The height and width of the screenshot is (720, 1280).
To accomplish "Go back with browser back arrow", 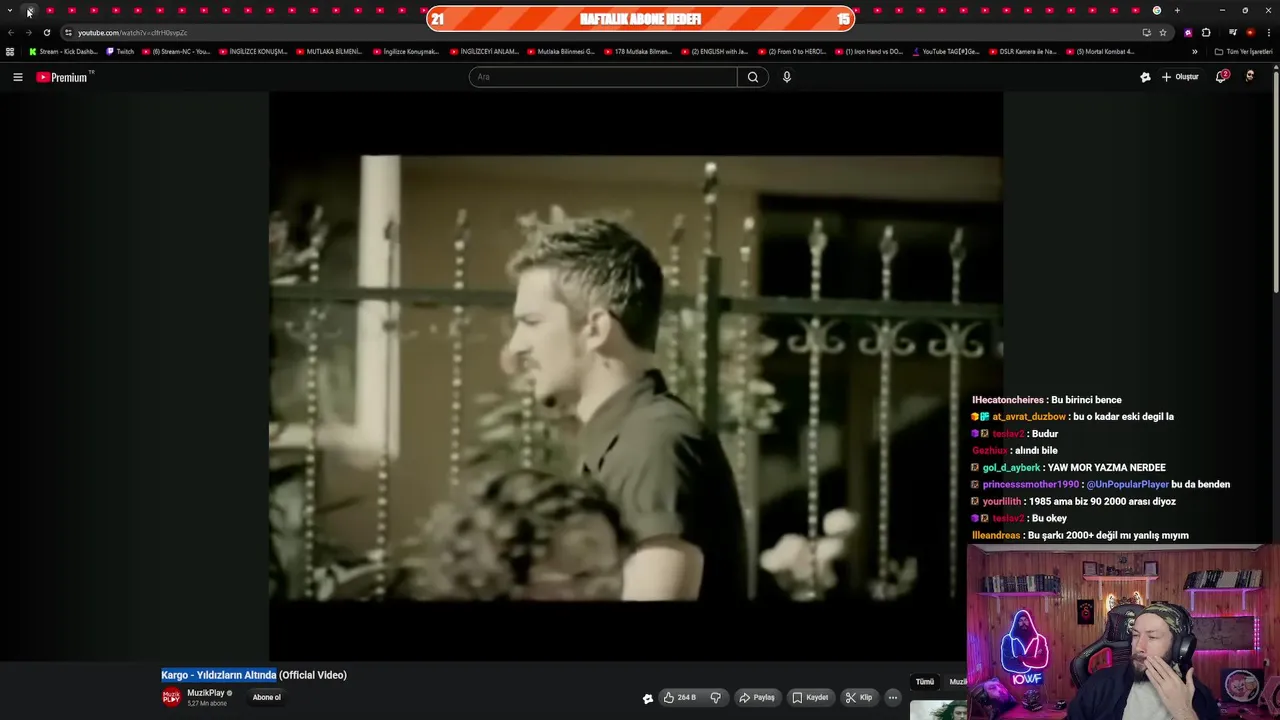I will click(x=10, y=32).
